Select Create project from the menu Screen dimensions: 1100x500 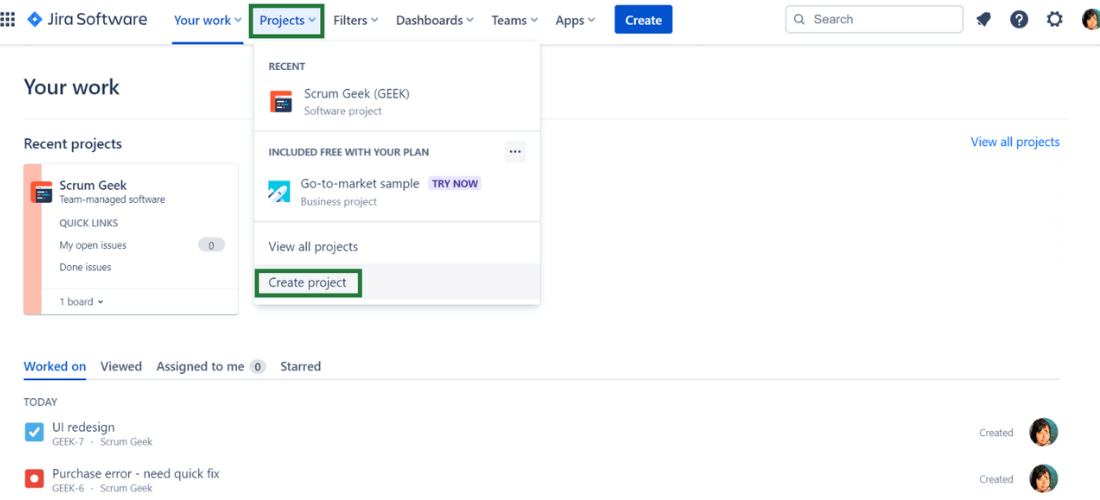pyautogui.click(x=307, y=283)
